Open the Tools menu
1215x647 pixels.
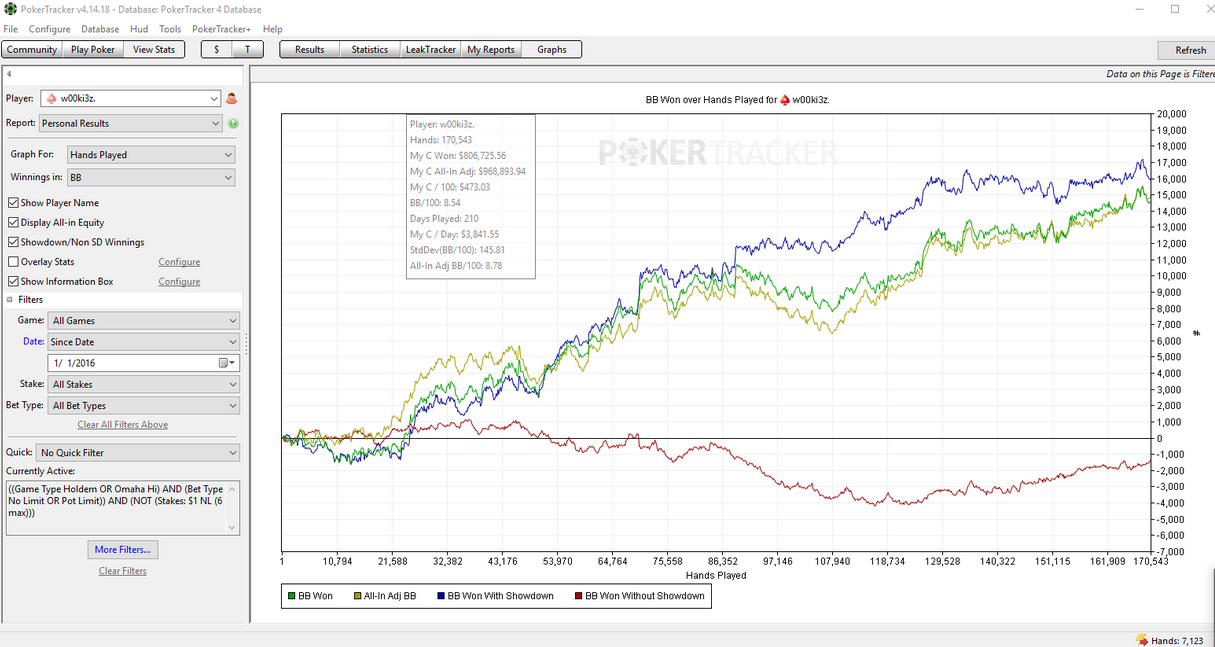[x=170, y=29]
